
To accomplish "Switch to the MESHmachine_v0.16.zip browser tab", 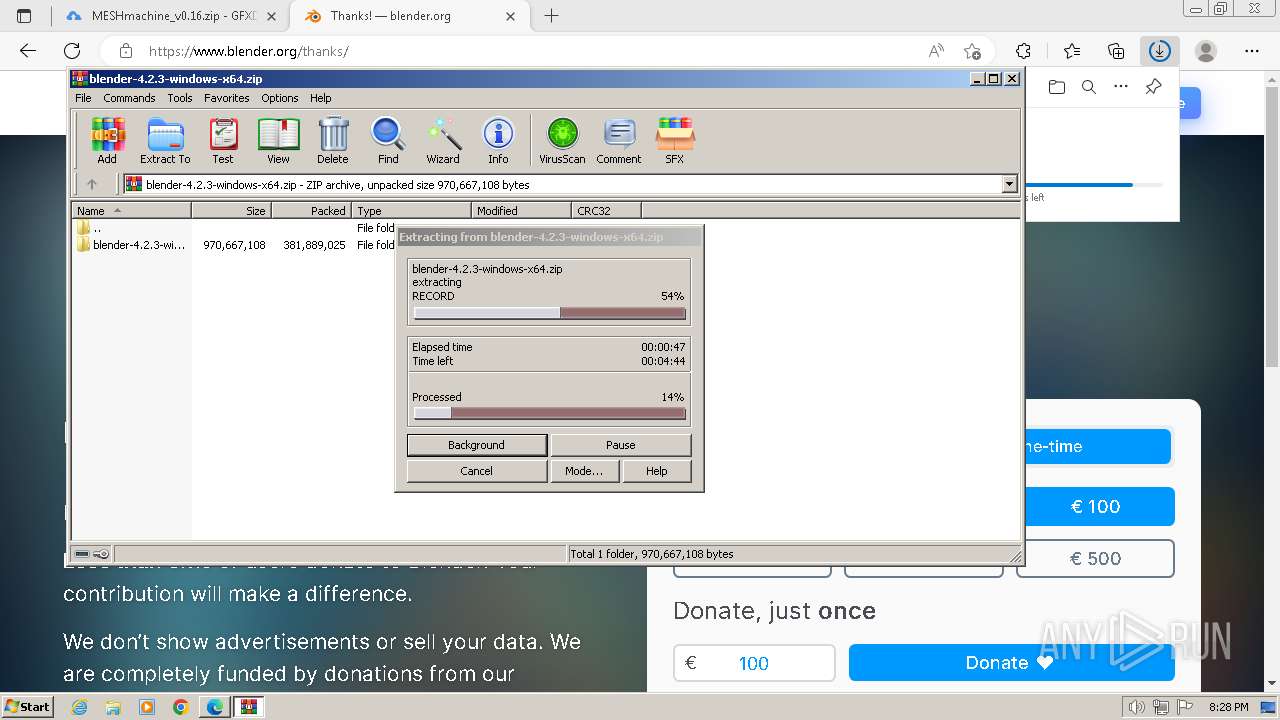I will [x=173, y=16].
